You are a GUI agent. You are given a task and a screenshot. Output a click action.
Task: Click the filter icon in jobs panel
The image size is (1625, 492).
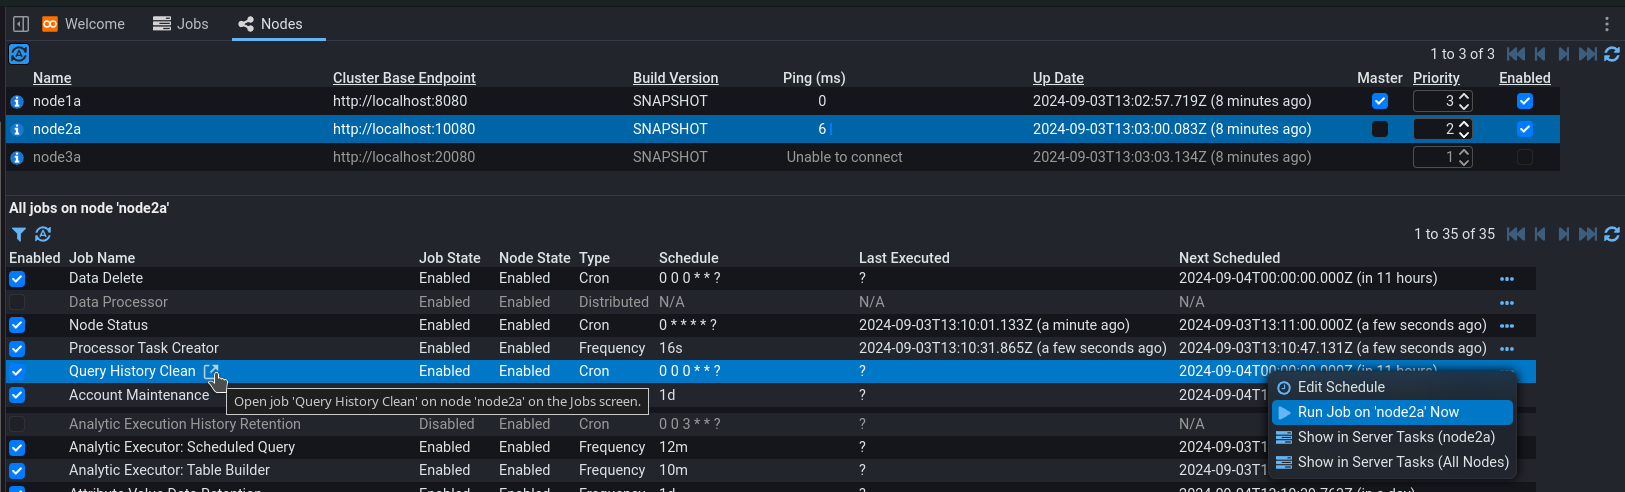[18, 234]
